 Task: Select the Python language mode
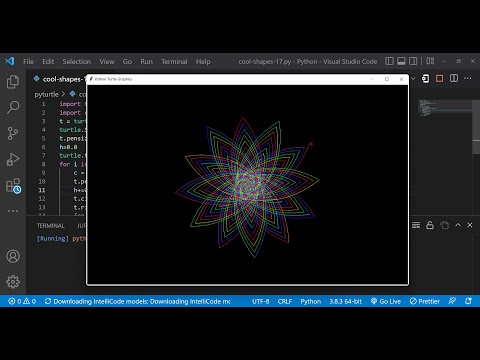click(x=311, y=301)
